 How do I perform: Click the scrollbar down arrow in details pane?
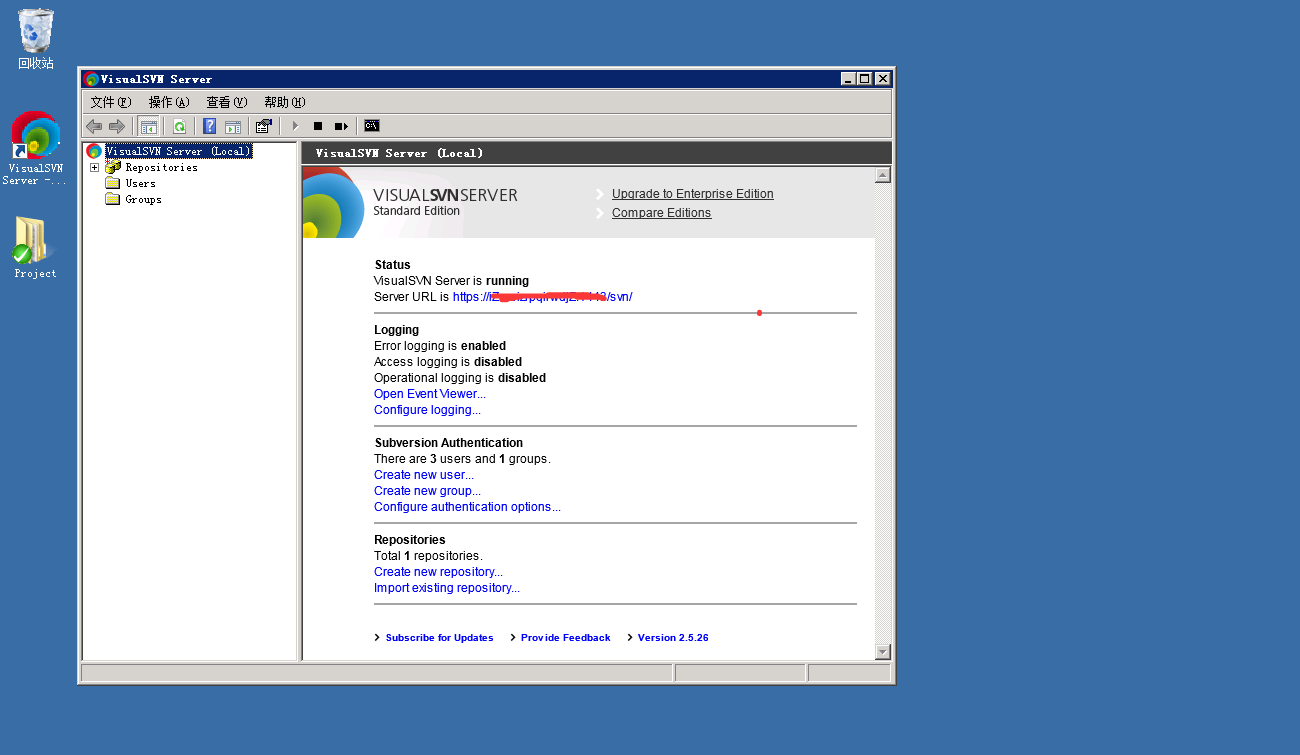882,652
